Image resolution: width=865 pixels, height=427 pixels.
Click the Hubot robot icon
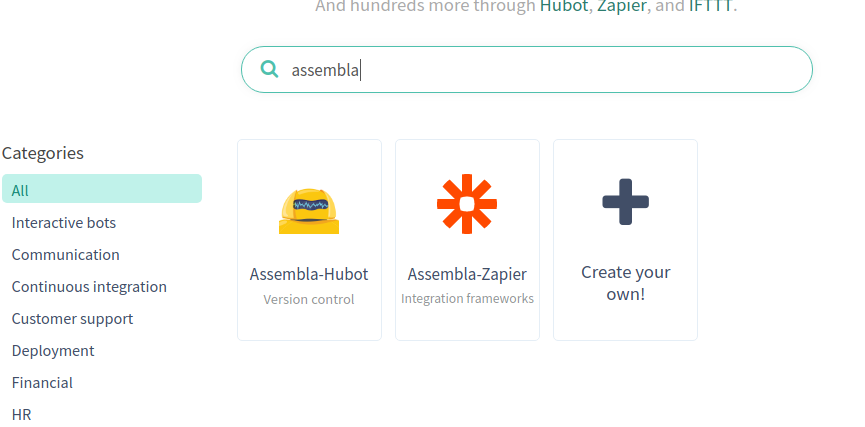tap(309, 211)
